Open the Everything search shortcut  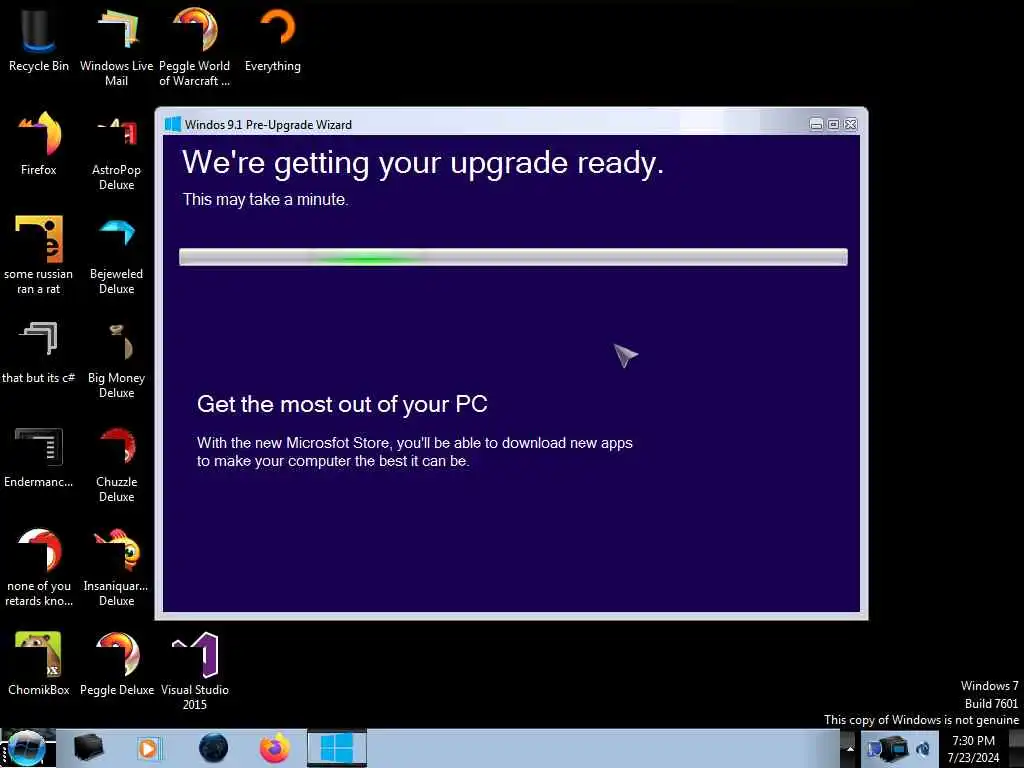tap(273, 38)
